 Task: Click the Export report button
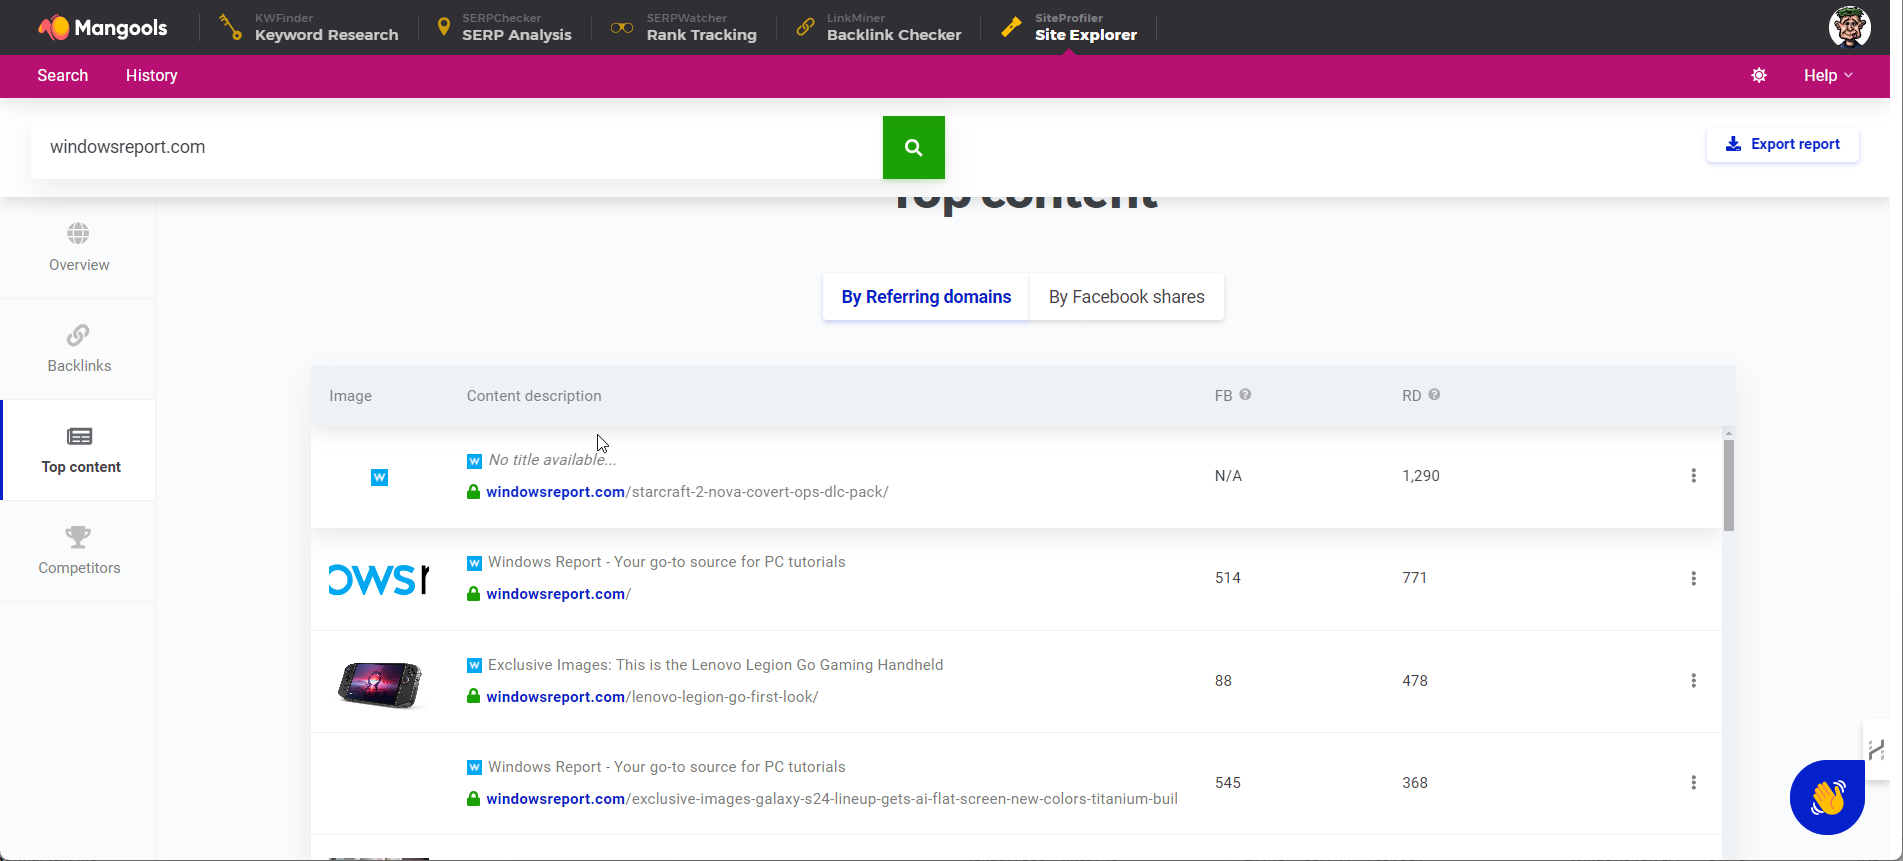pyautogui.click(x=1783, y=144)
